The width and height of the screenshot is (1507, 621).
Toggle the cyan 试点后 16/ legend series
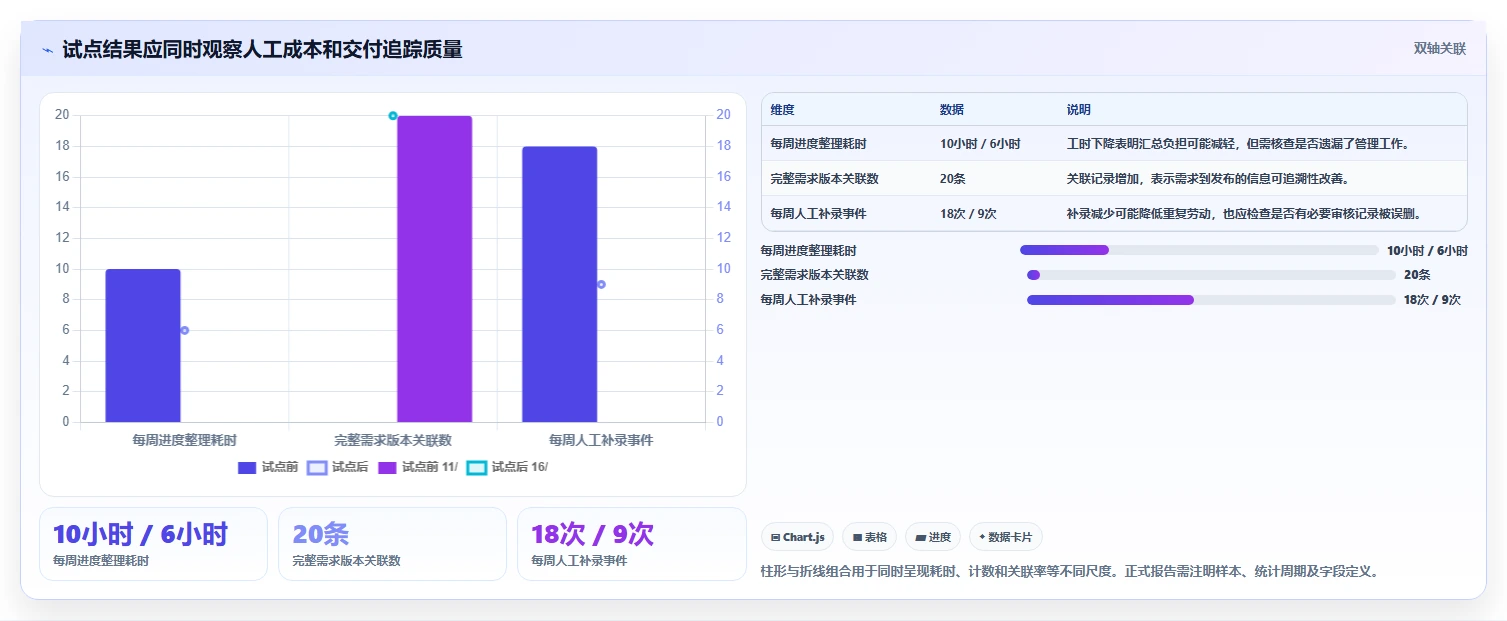(508, 467)
